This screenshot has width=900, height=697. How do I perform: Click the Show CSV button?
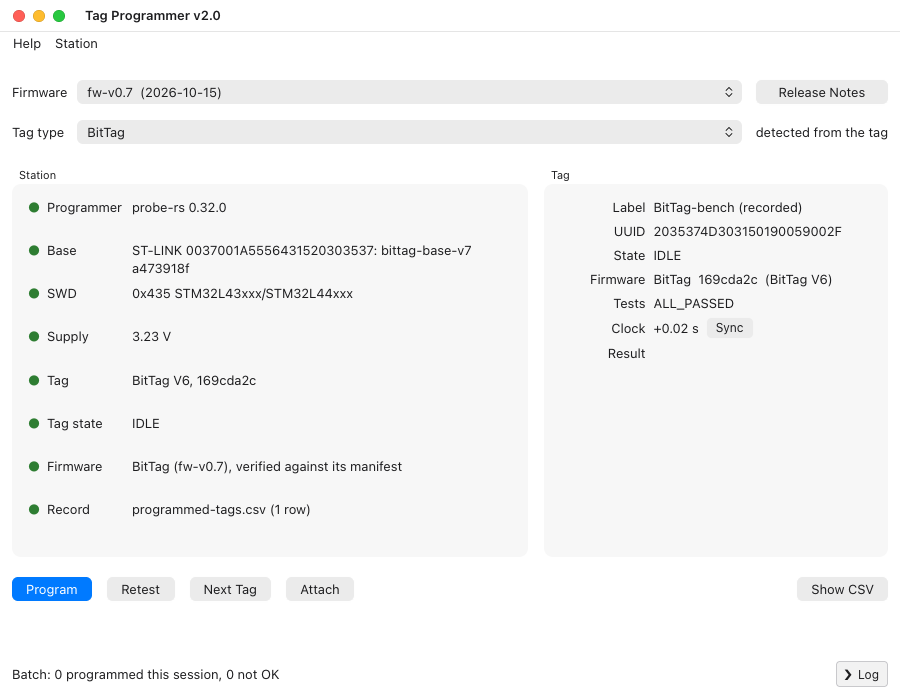[x=842, y=589]
